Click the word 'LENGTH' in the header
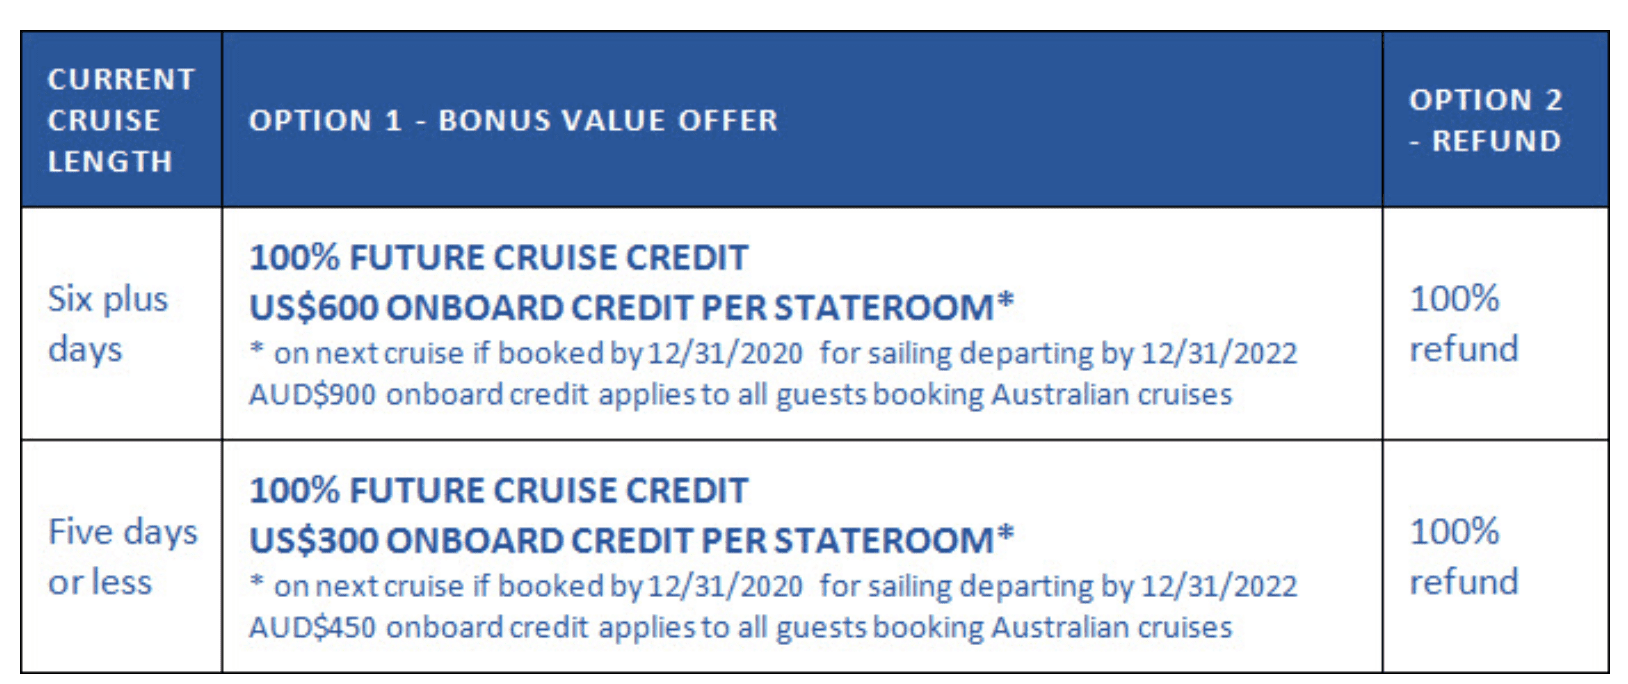 110,161
